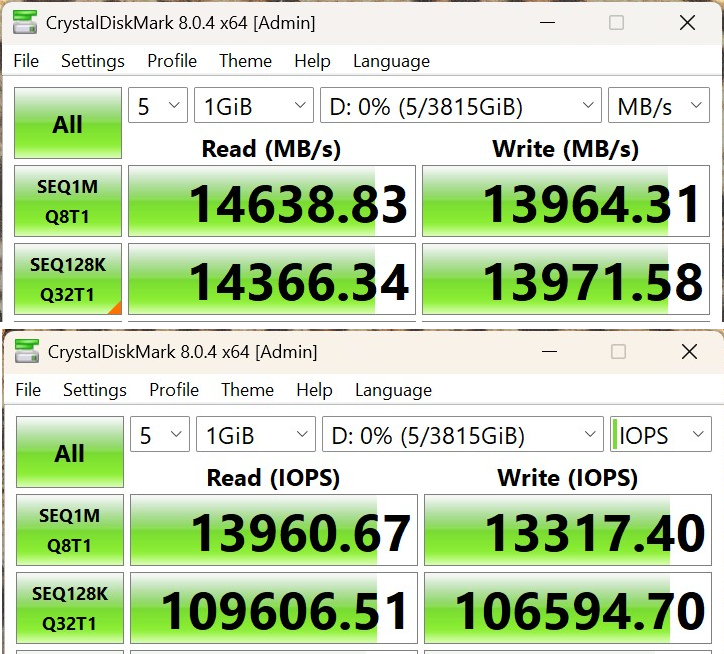The image size is (724, 654).
Task: Click read result 14638.83
Action: 272,201
